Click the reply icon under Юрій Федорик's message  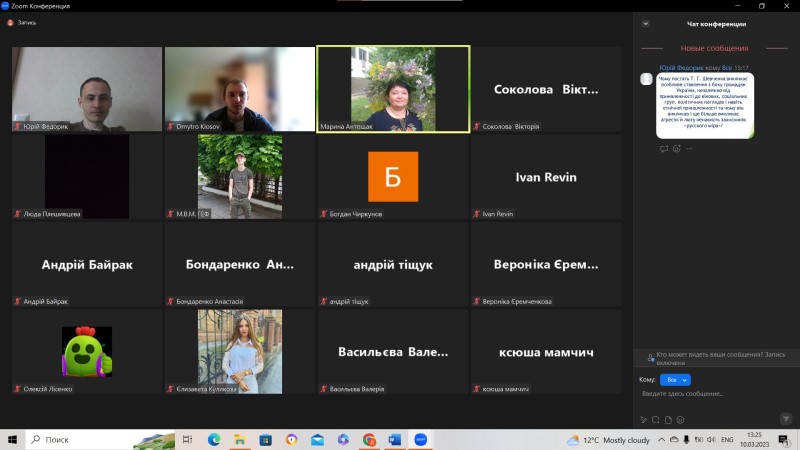point(664,149)
